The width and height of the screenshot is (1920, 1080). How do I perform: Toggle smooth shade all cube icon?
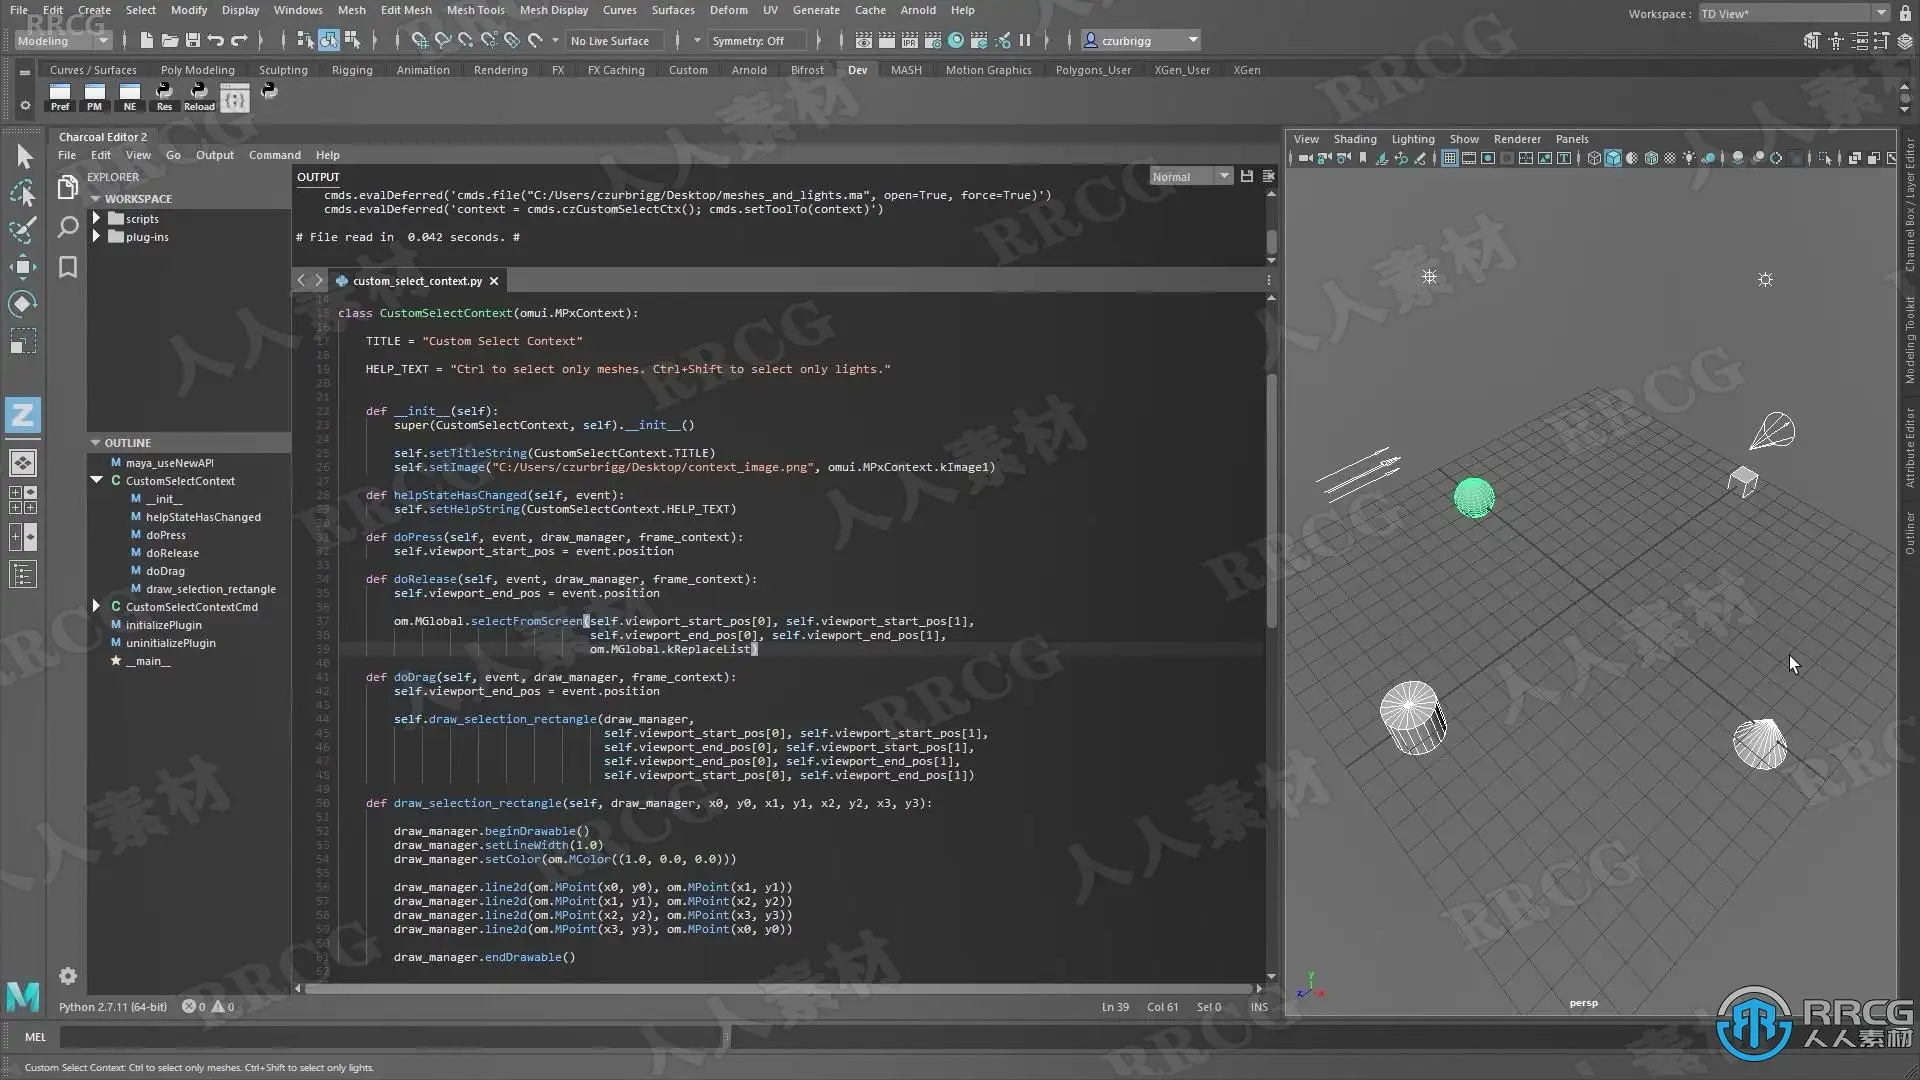point(1613,158)
